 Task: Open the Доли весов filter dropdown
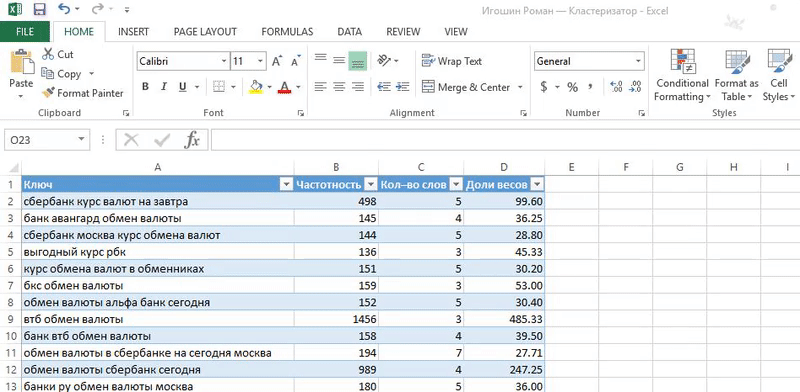click(537, 185)
